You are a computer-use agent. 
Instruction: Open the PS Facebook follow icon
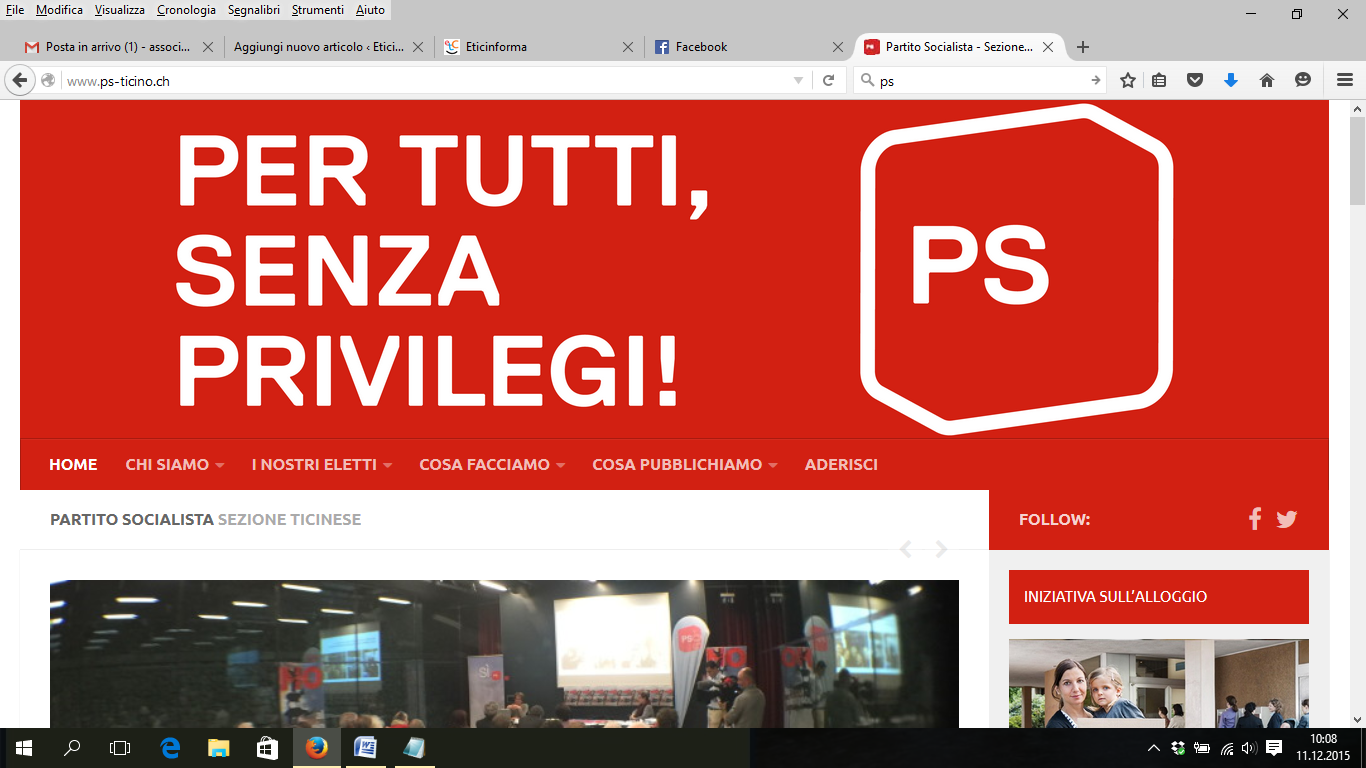[1255, 519]
